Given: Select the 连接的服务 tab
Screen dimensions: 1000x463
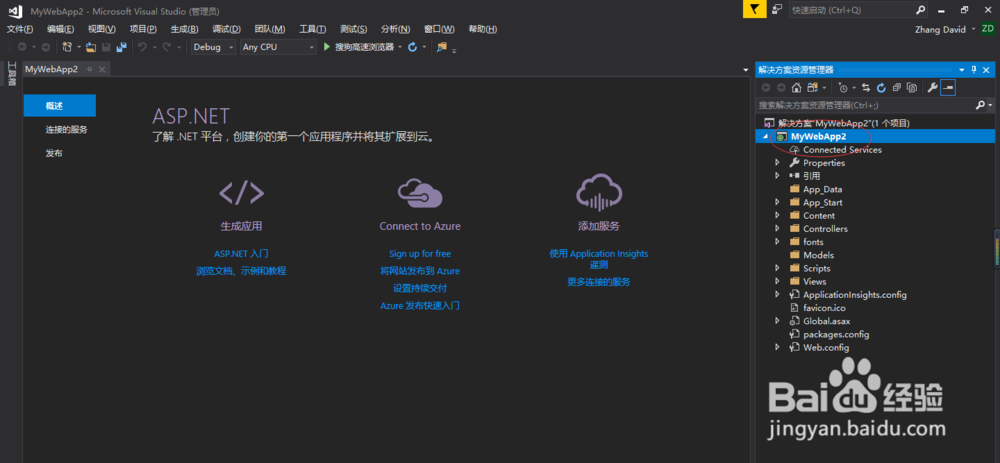Looking at the screenshot, I should pos(66,129).
